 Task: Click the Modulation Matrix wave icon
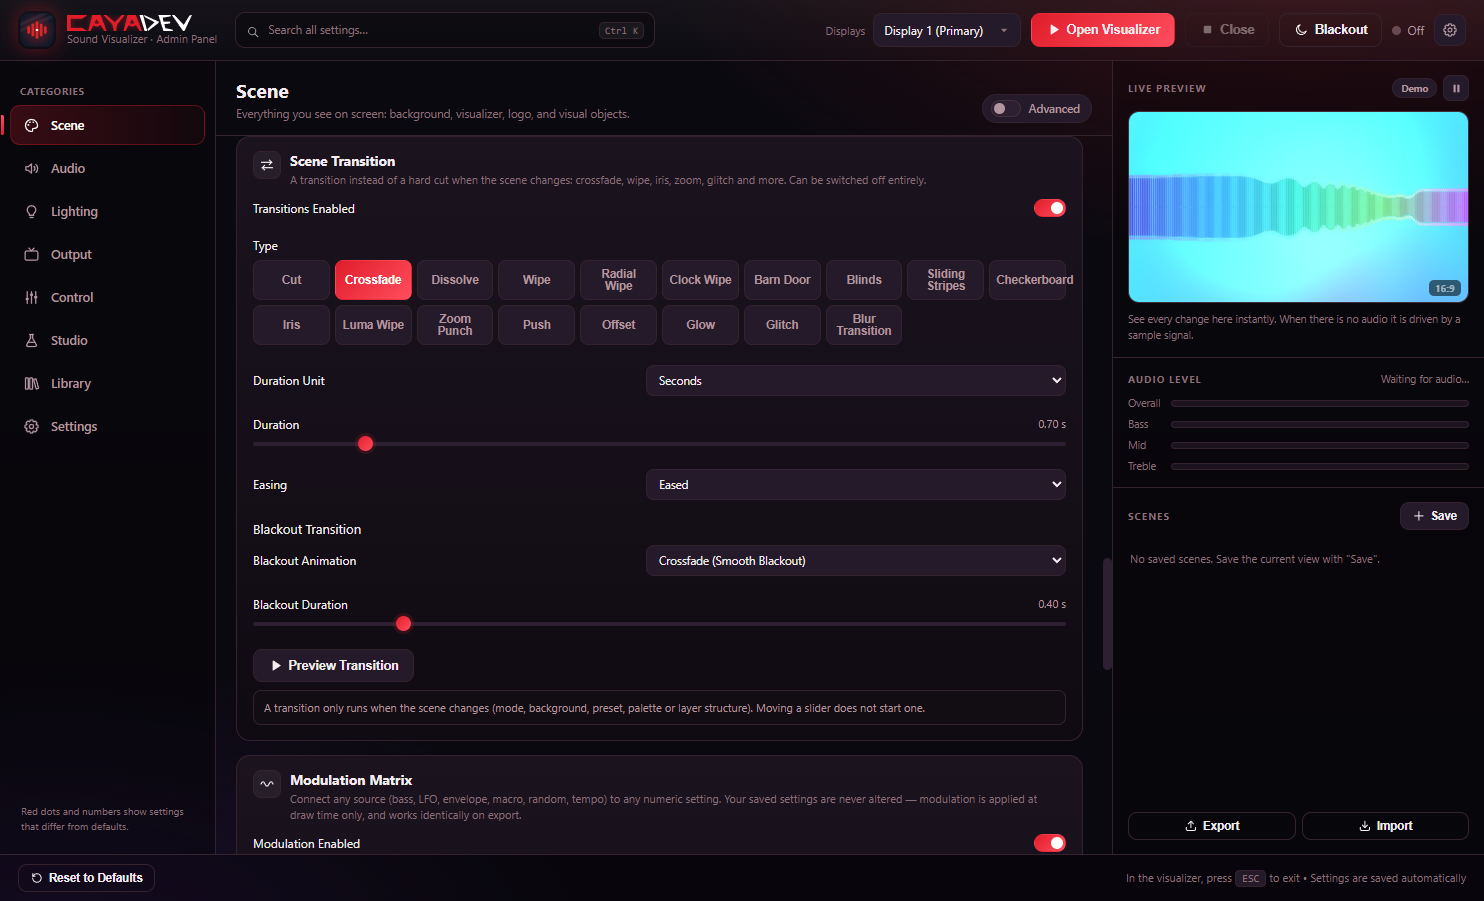pos(267,784)
